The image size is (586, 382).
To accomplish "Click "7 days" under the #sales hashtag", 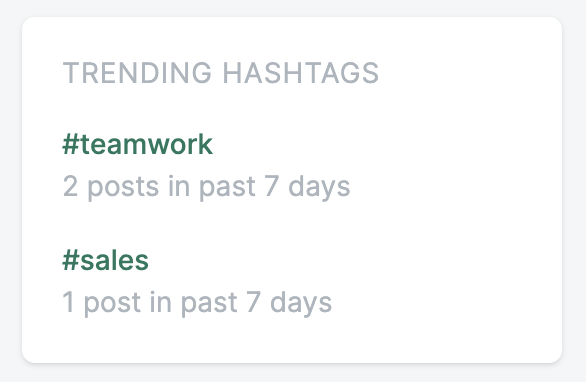I will tap(289, 302).
